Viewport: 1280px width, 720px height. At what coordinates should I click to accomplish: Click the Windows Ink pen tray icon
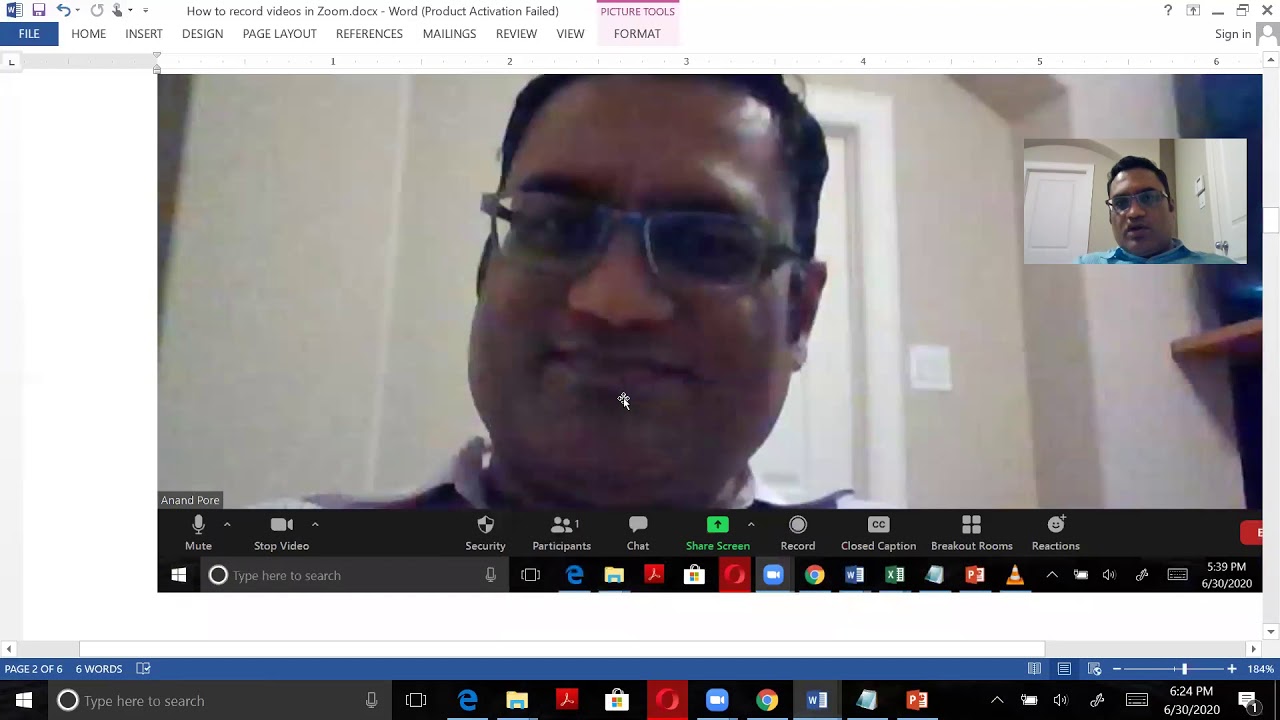[x=1097, y=700]
